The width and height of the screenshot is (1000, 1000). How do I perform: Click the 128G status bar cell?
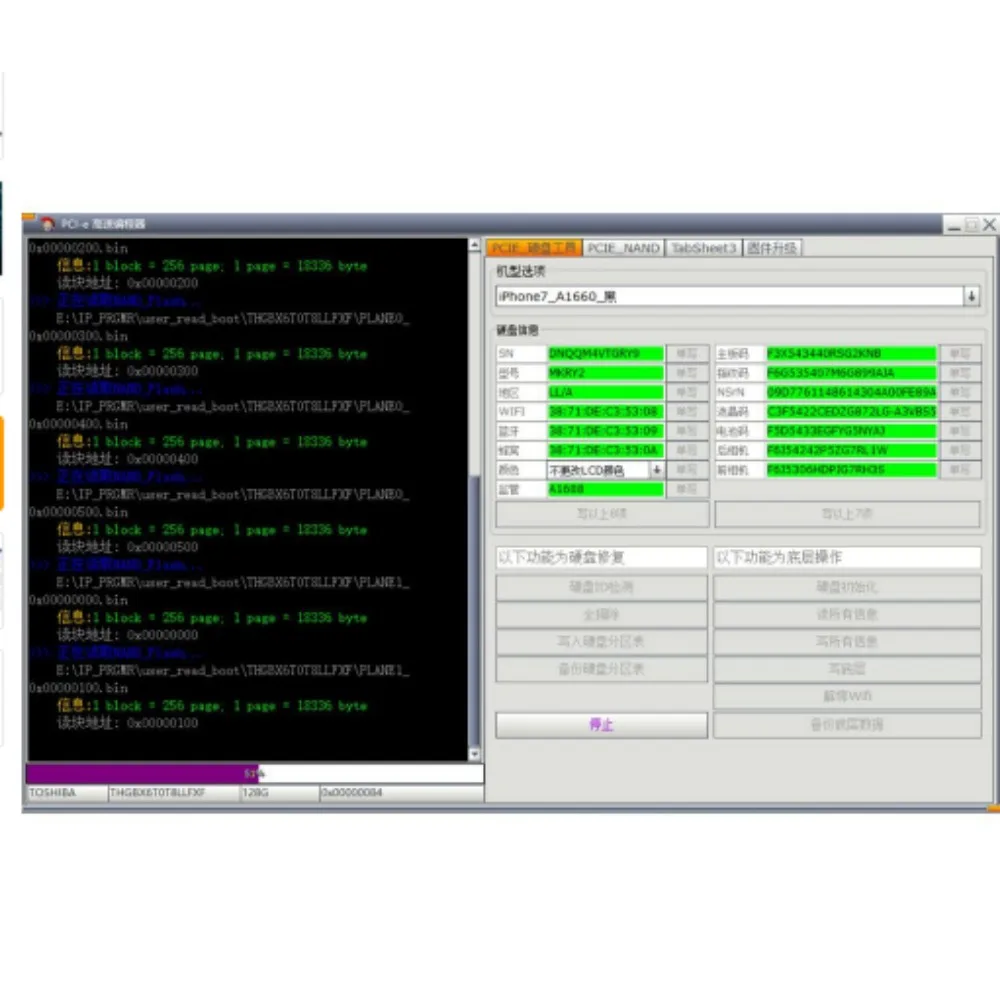[279, 793]
